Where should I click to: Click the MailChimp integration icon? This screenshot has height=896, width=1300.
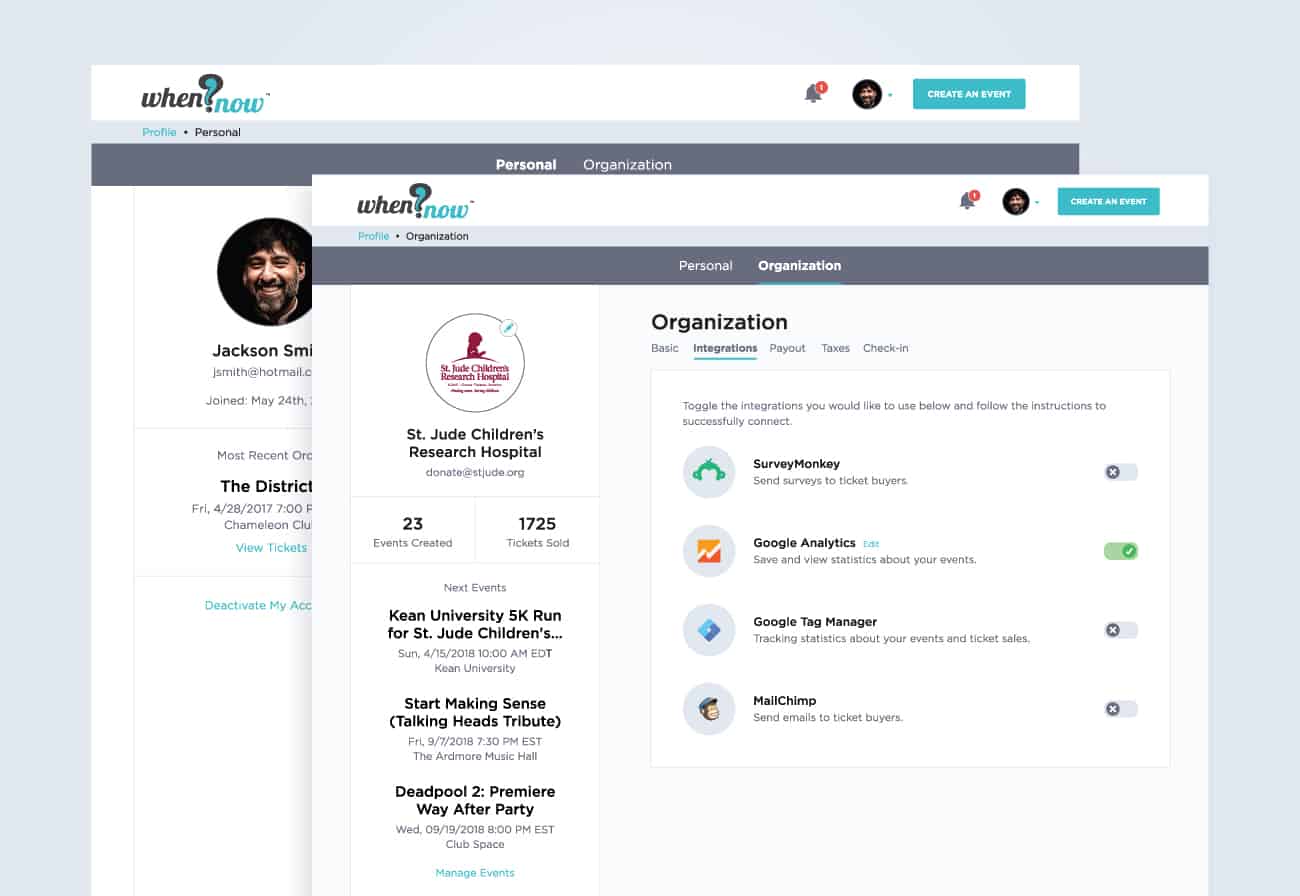[x=708, y=708]
